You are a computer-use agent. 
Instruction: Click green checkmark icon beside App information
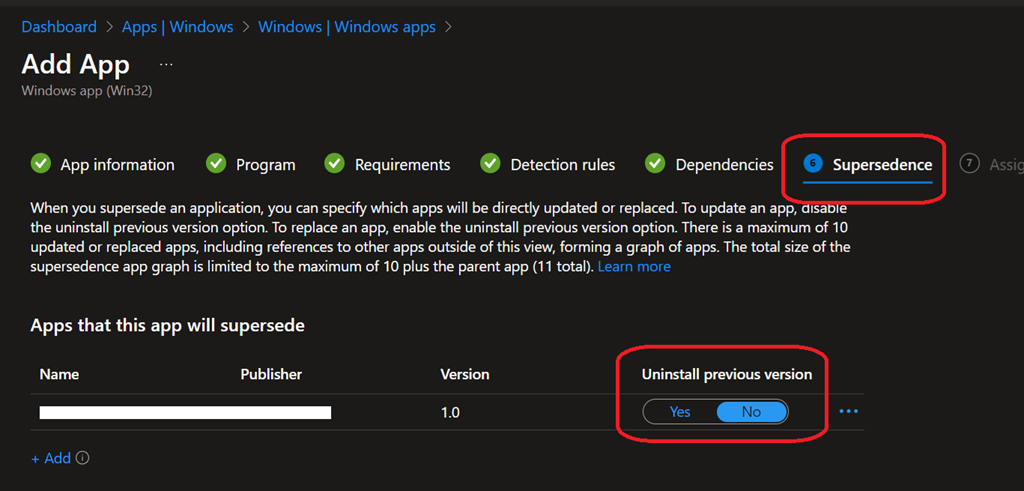41,164
